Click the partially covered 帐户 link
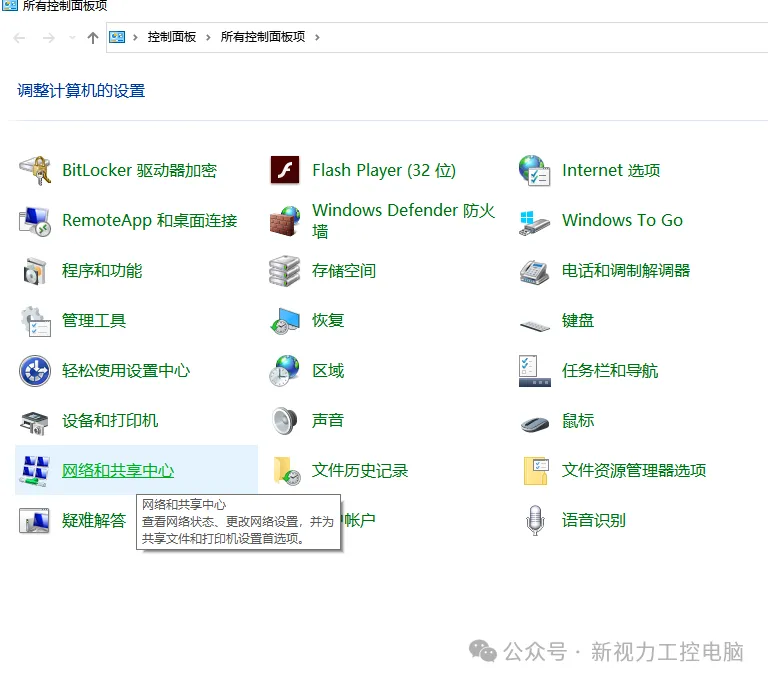This screenshot has height=682, width=768. [359, 521]
